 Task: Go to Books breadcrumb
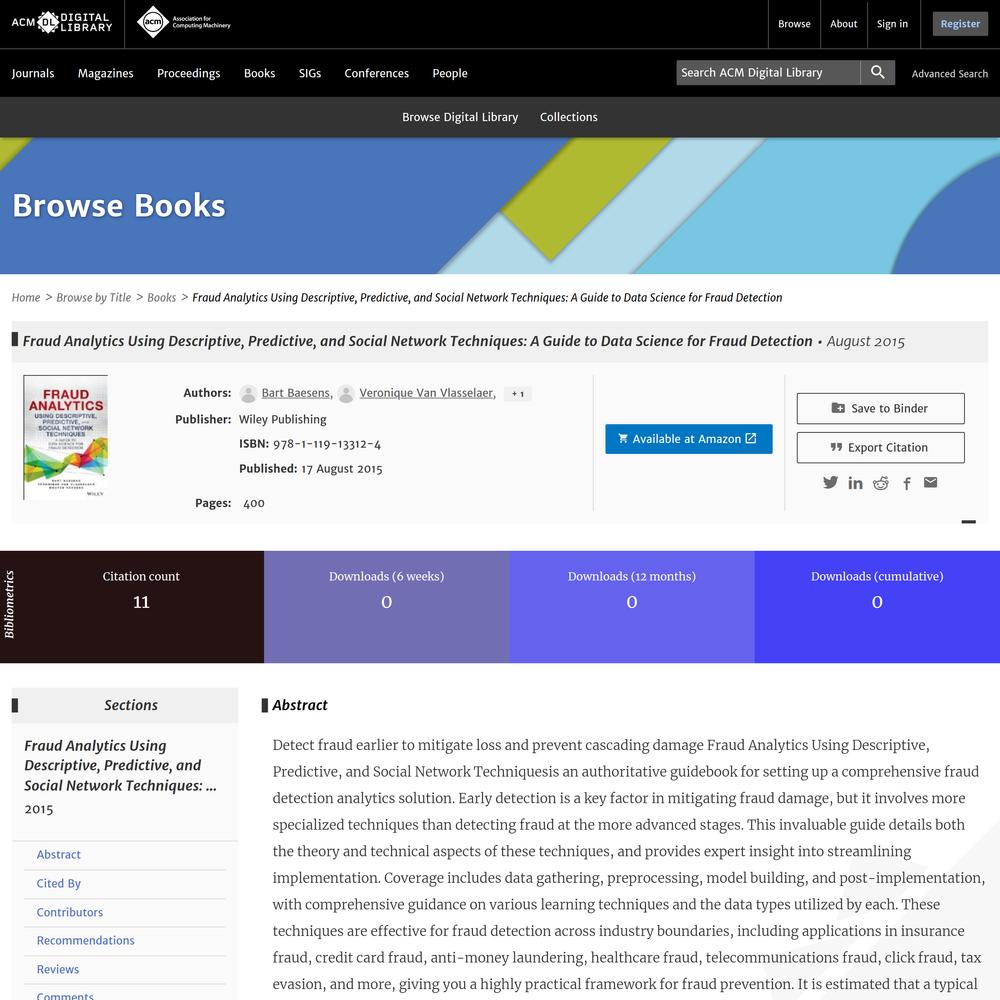pos(161,298)
